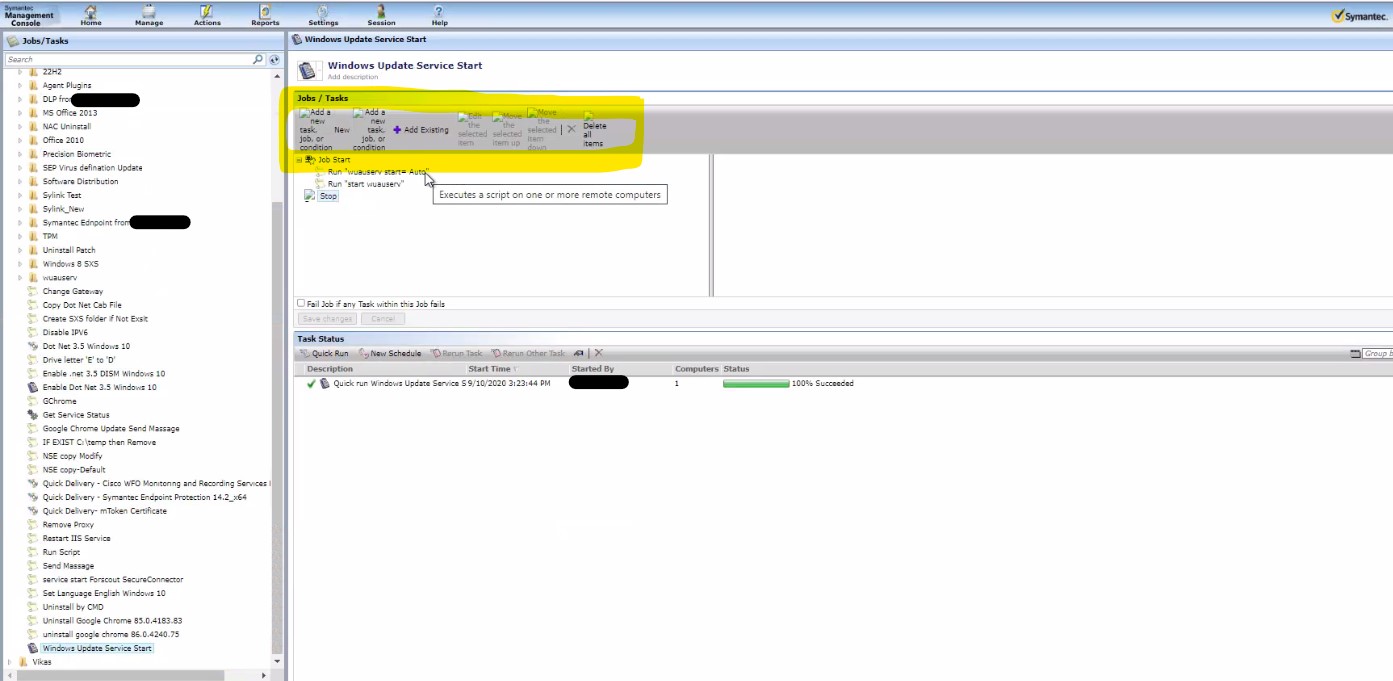This screenshot has height=681, width=1393.
Task: Click the Enable Dot Net 3.5 Windows 10 job icon
Action: [33, 387]
